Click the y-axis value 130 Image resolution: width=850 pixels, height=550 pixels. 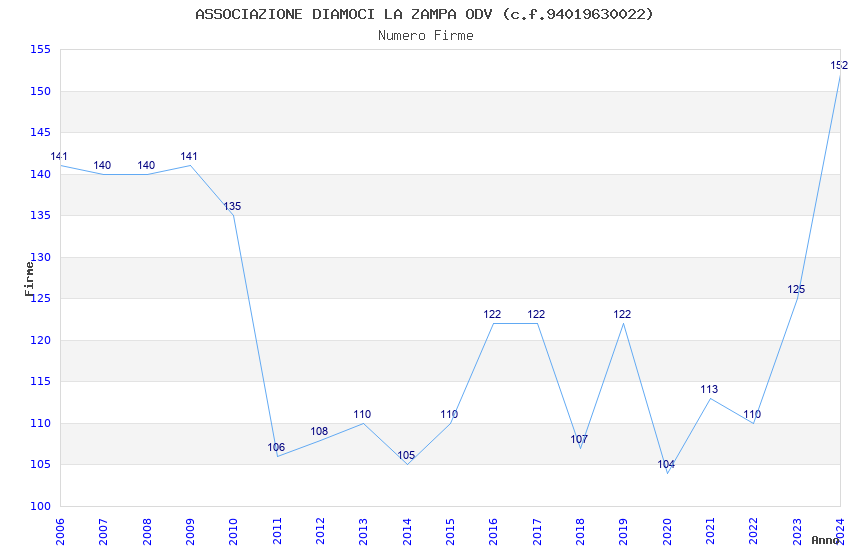(40, 257)
